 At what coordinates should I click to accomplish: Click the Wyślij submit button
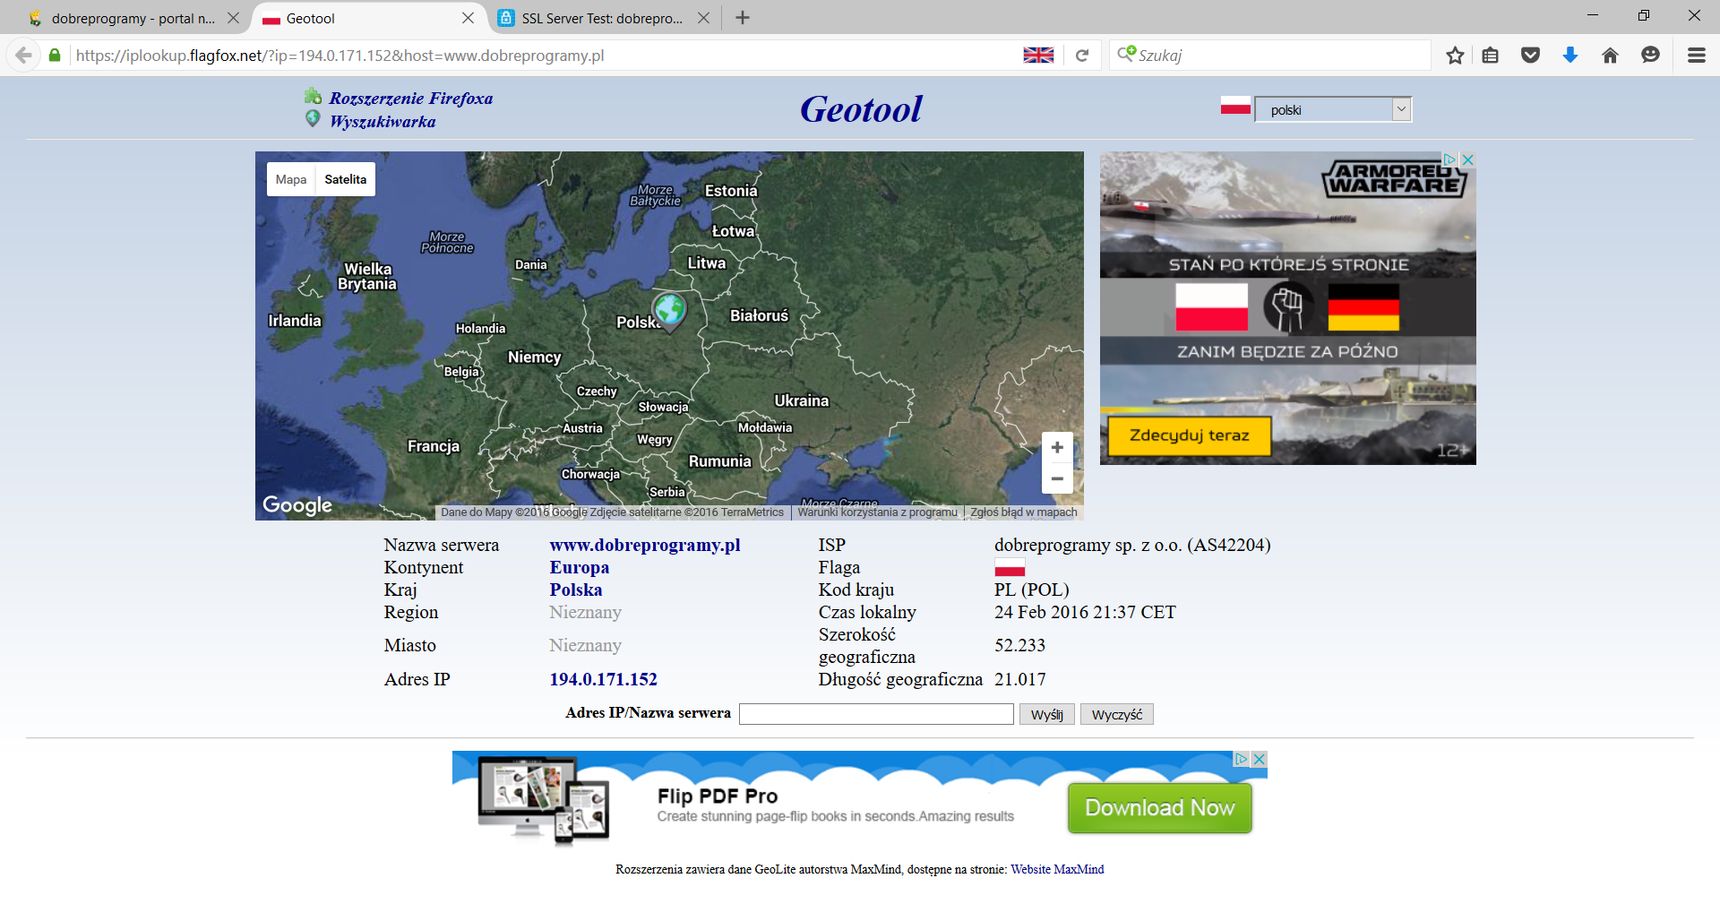pos(1047,714)
